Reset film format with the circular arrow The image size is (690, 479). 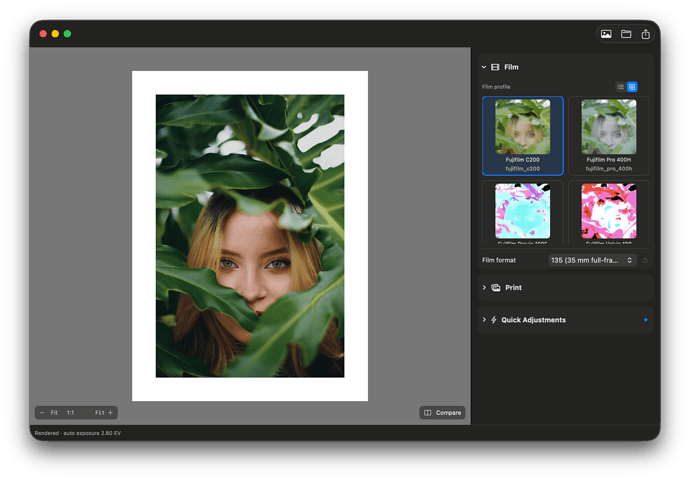pos(645,260)
